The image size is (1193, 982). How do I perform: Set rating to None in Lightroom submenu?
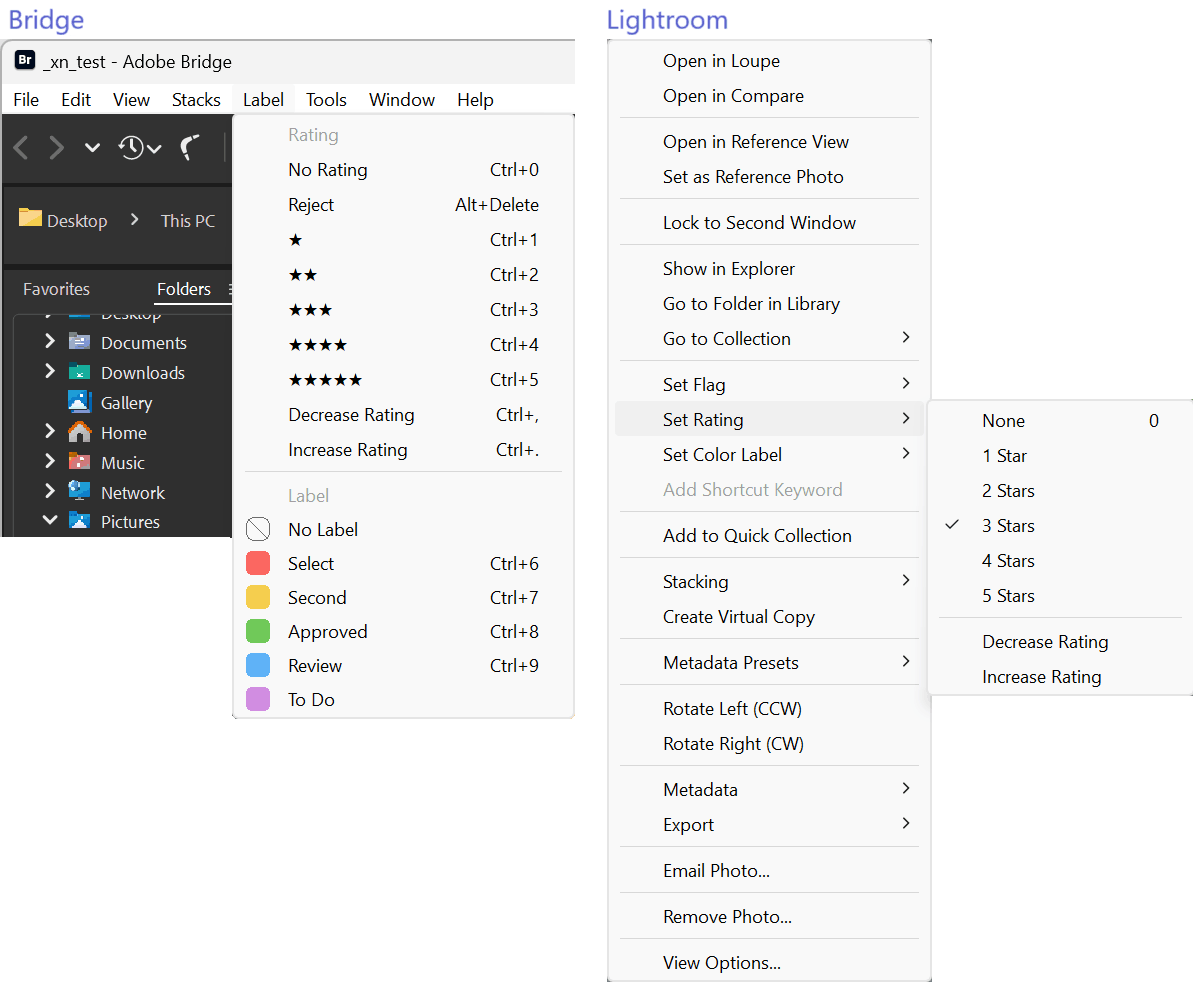pyautogui.click(x=1003, y=421)
